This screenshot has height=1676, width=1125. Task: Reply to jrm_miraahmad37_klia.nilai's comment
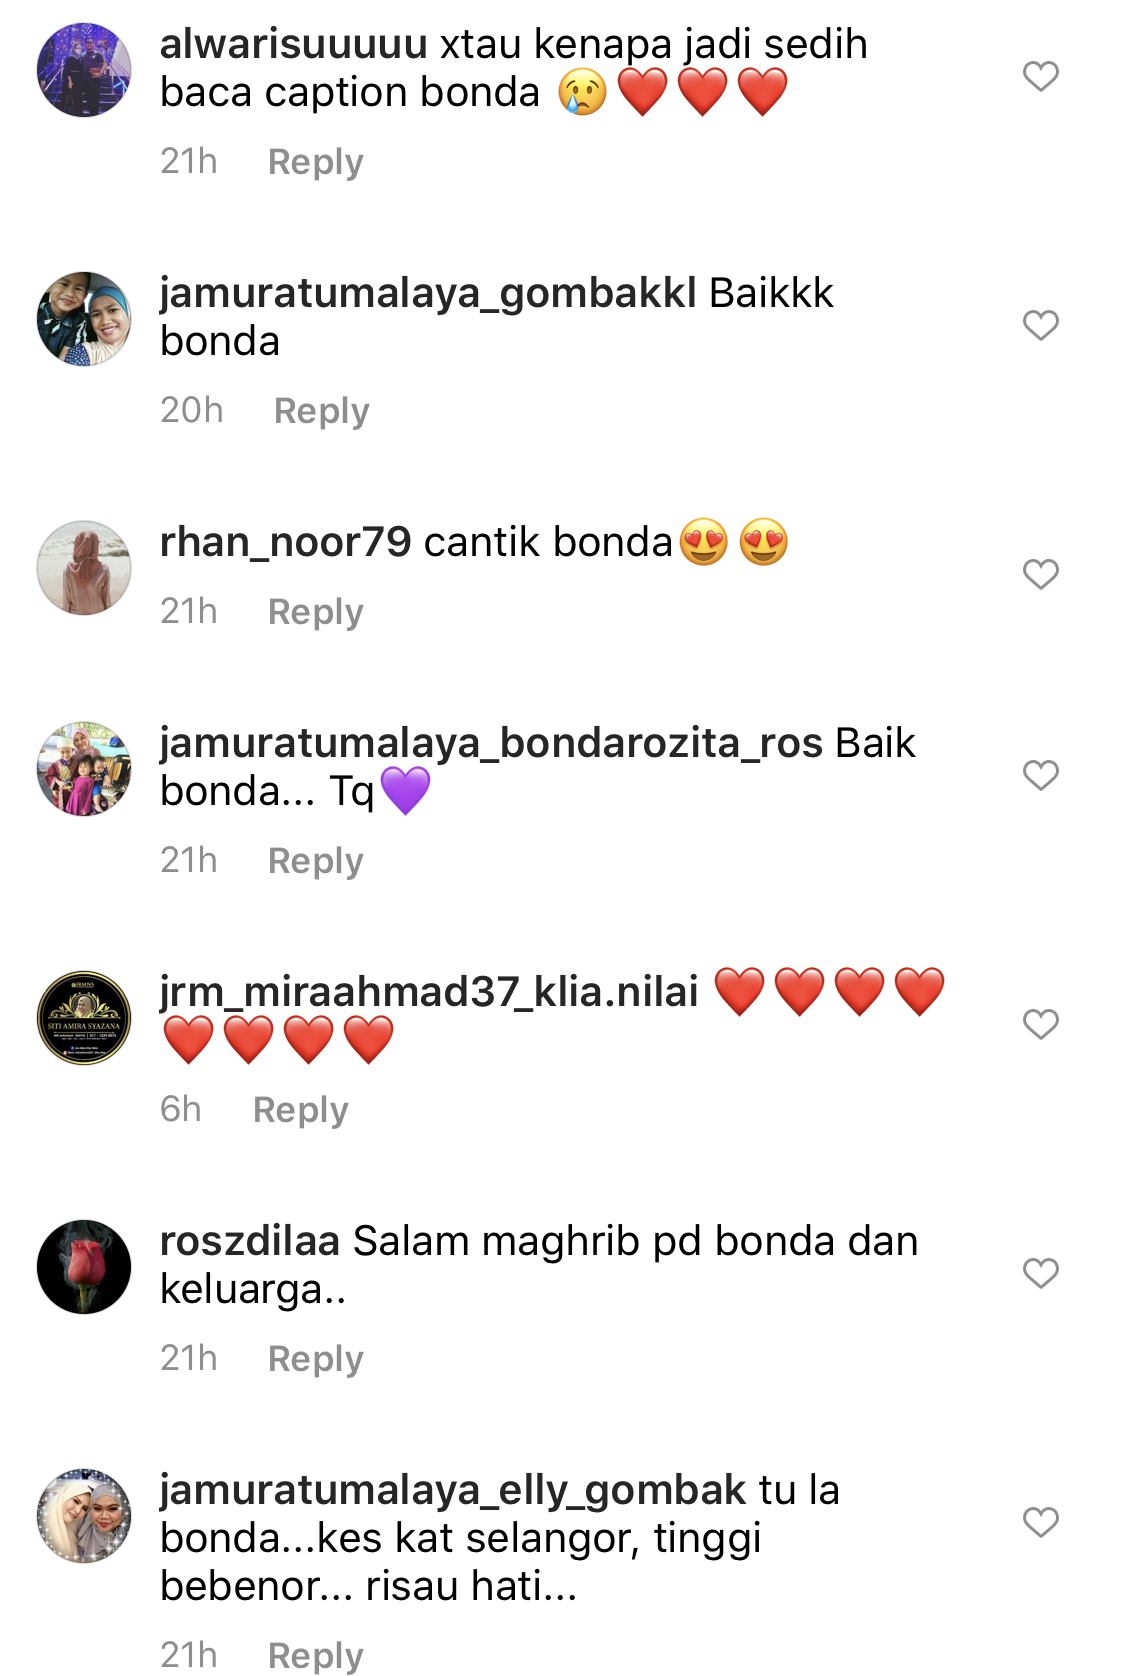click(300, 1110)
